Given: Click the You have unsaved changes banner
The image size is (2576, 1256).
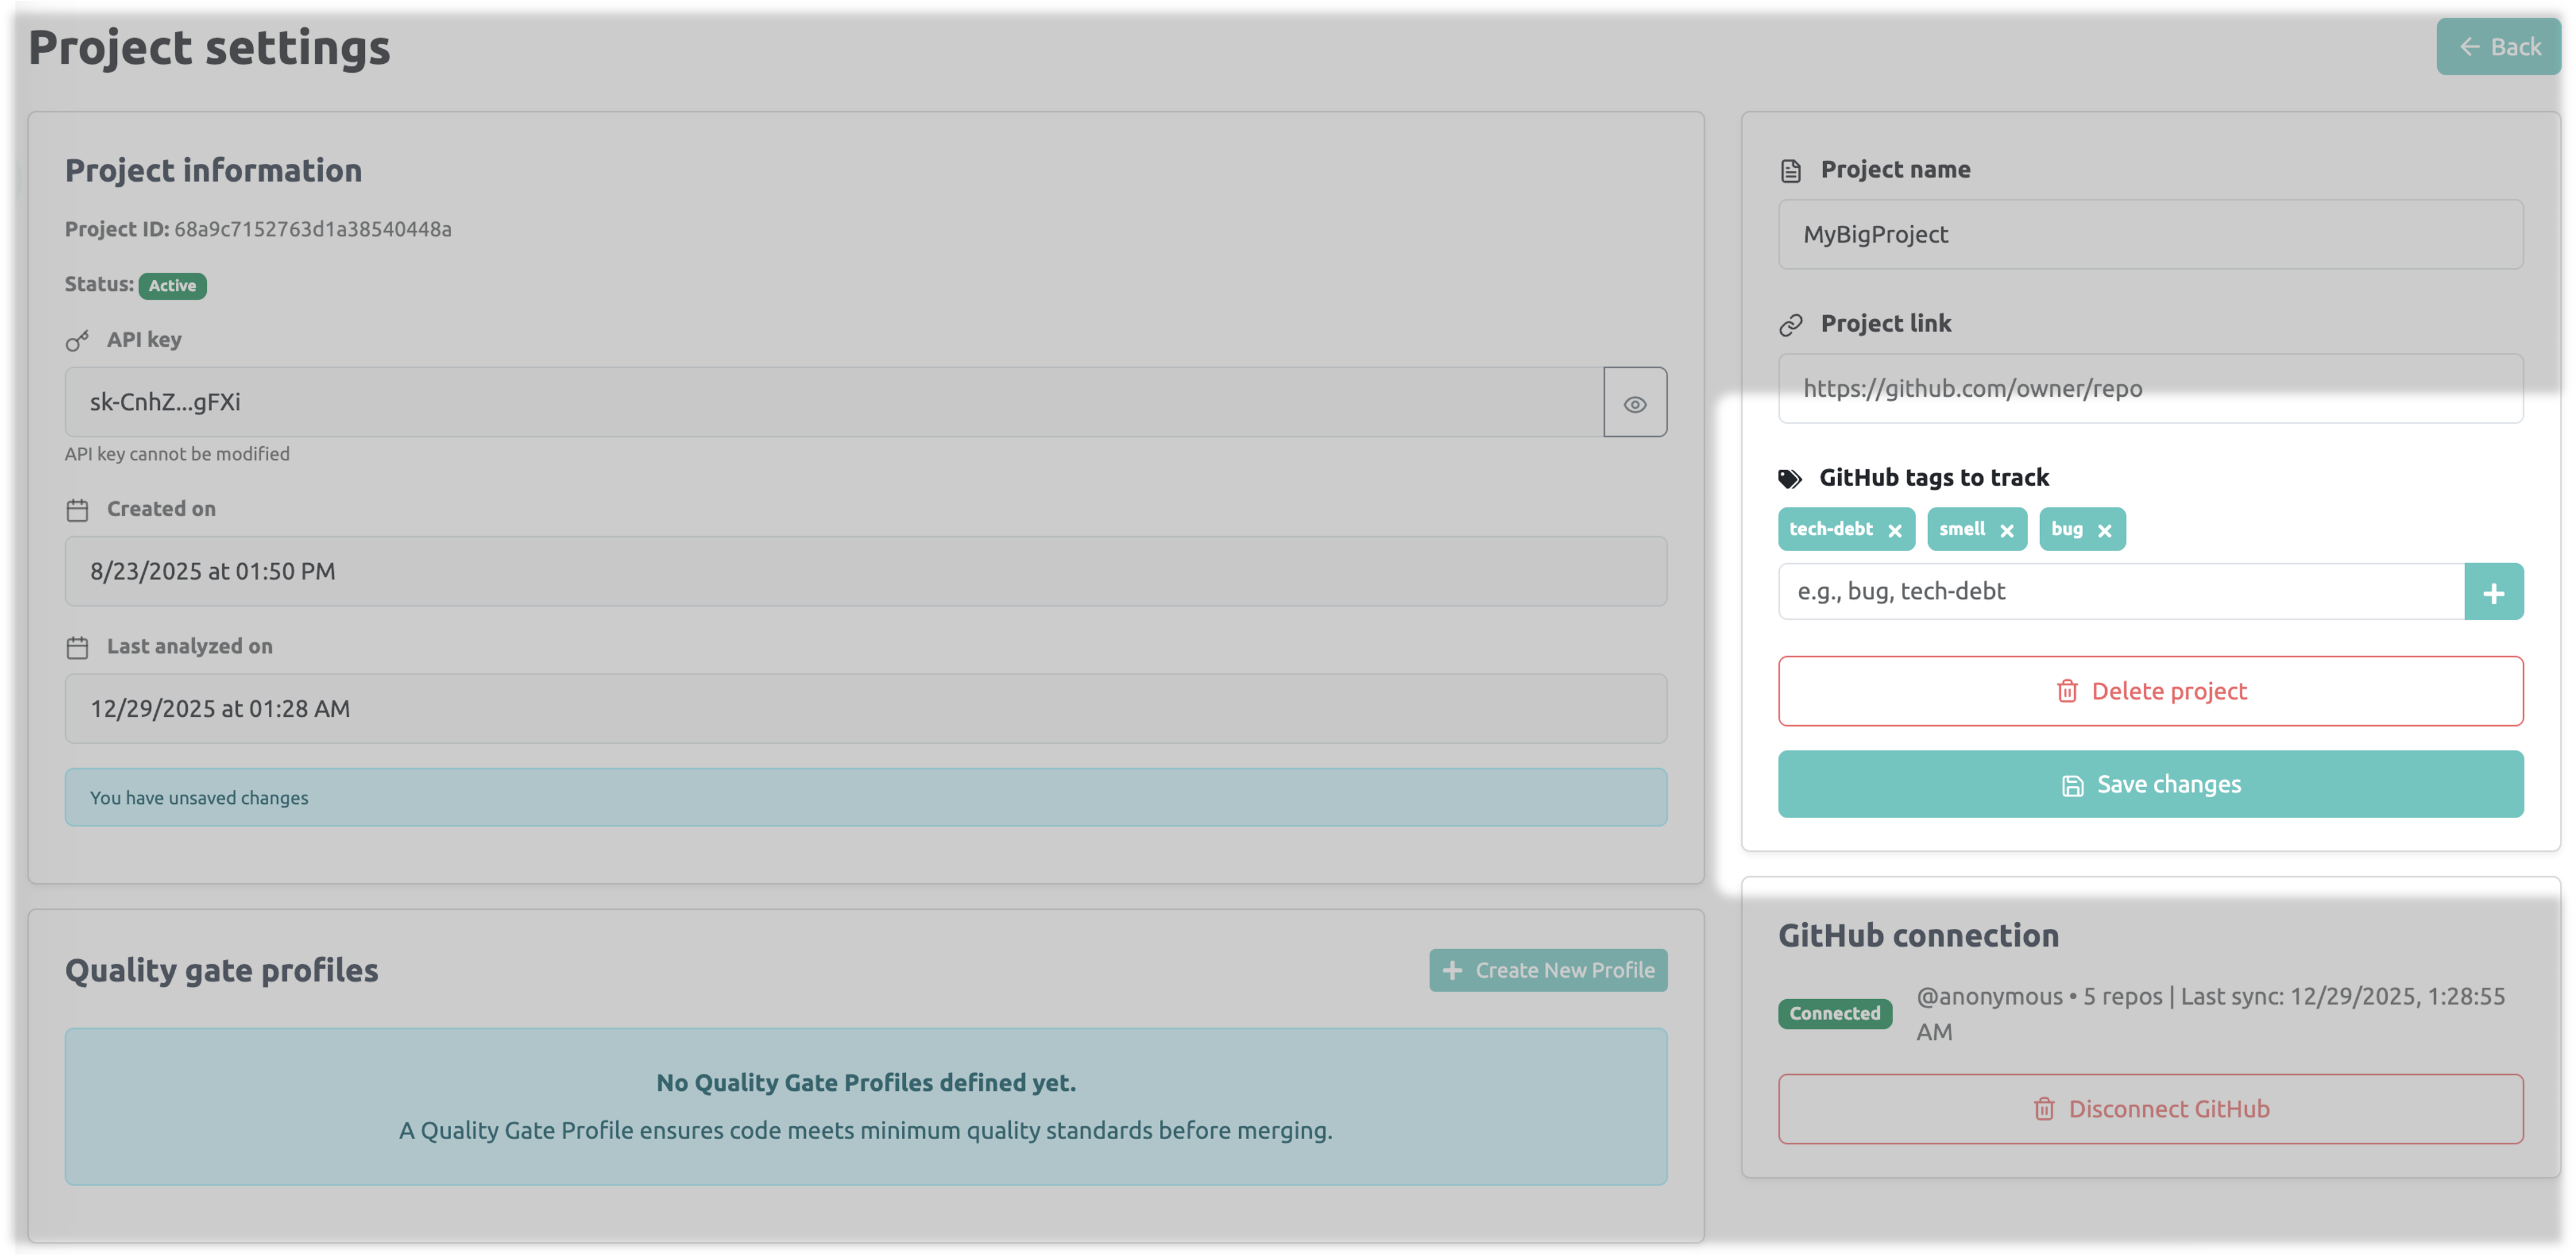Looking at the screenshot, I should pyautogui.click(x=865, y=797).
